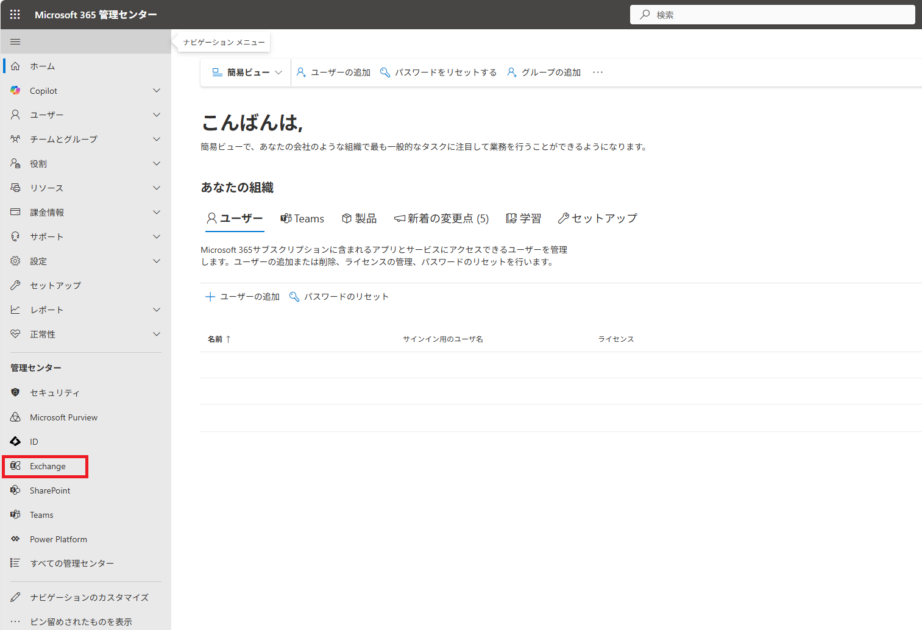Expand the サポート chevron
This screenshot has width=922, height=630.
(x=156, y=236)
